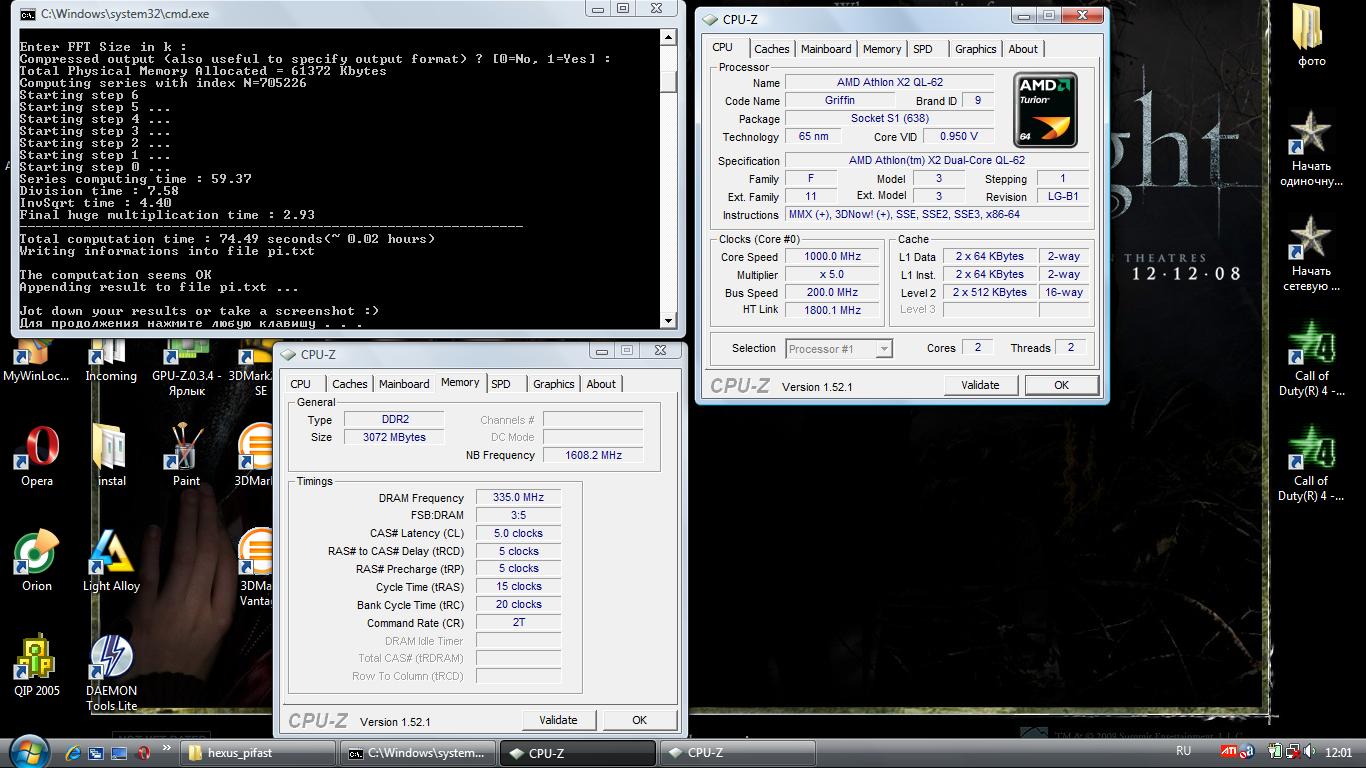Open Memory tab in CPU-Z CPU window
The width and height of the screenshot is (1366, 768).
pos(882,49)
